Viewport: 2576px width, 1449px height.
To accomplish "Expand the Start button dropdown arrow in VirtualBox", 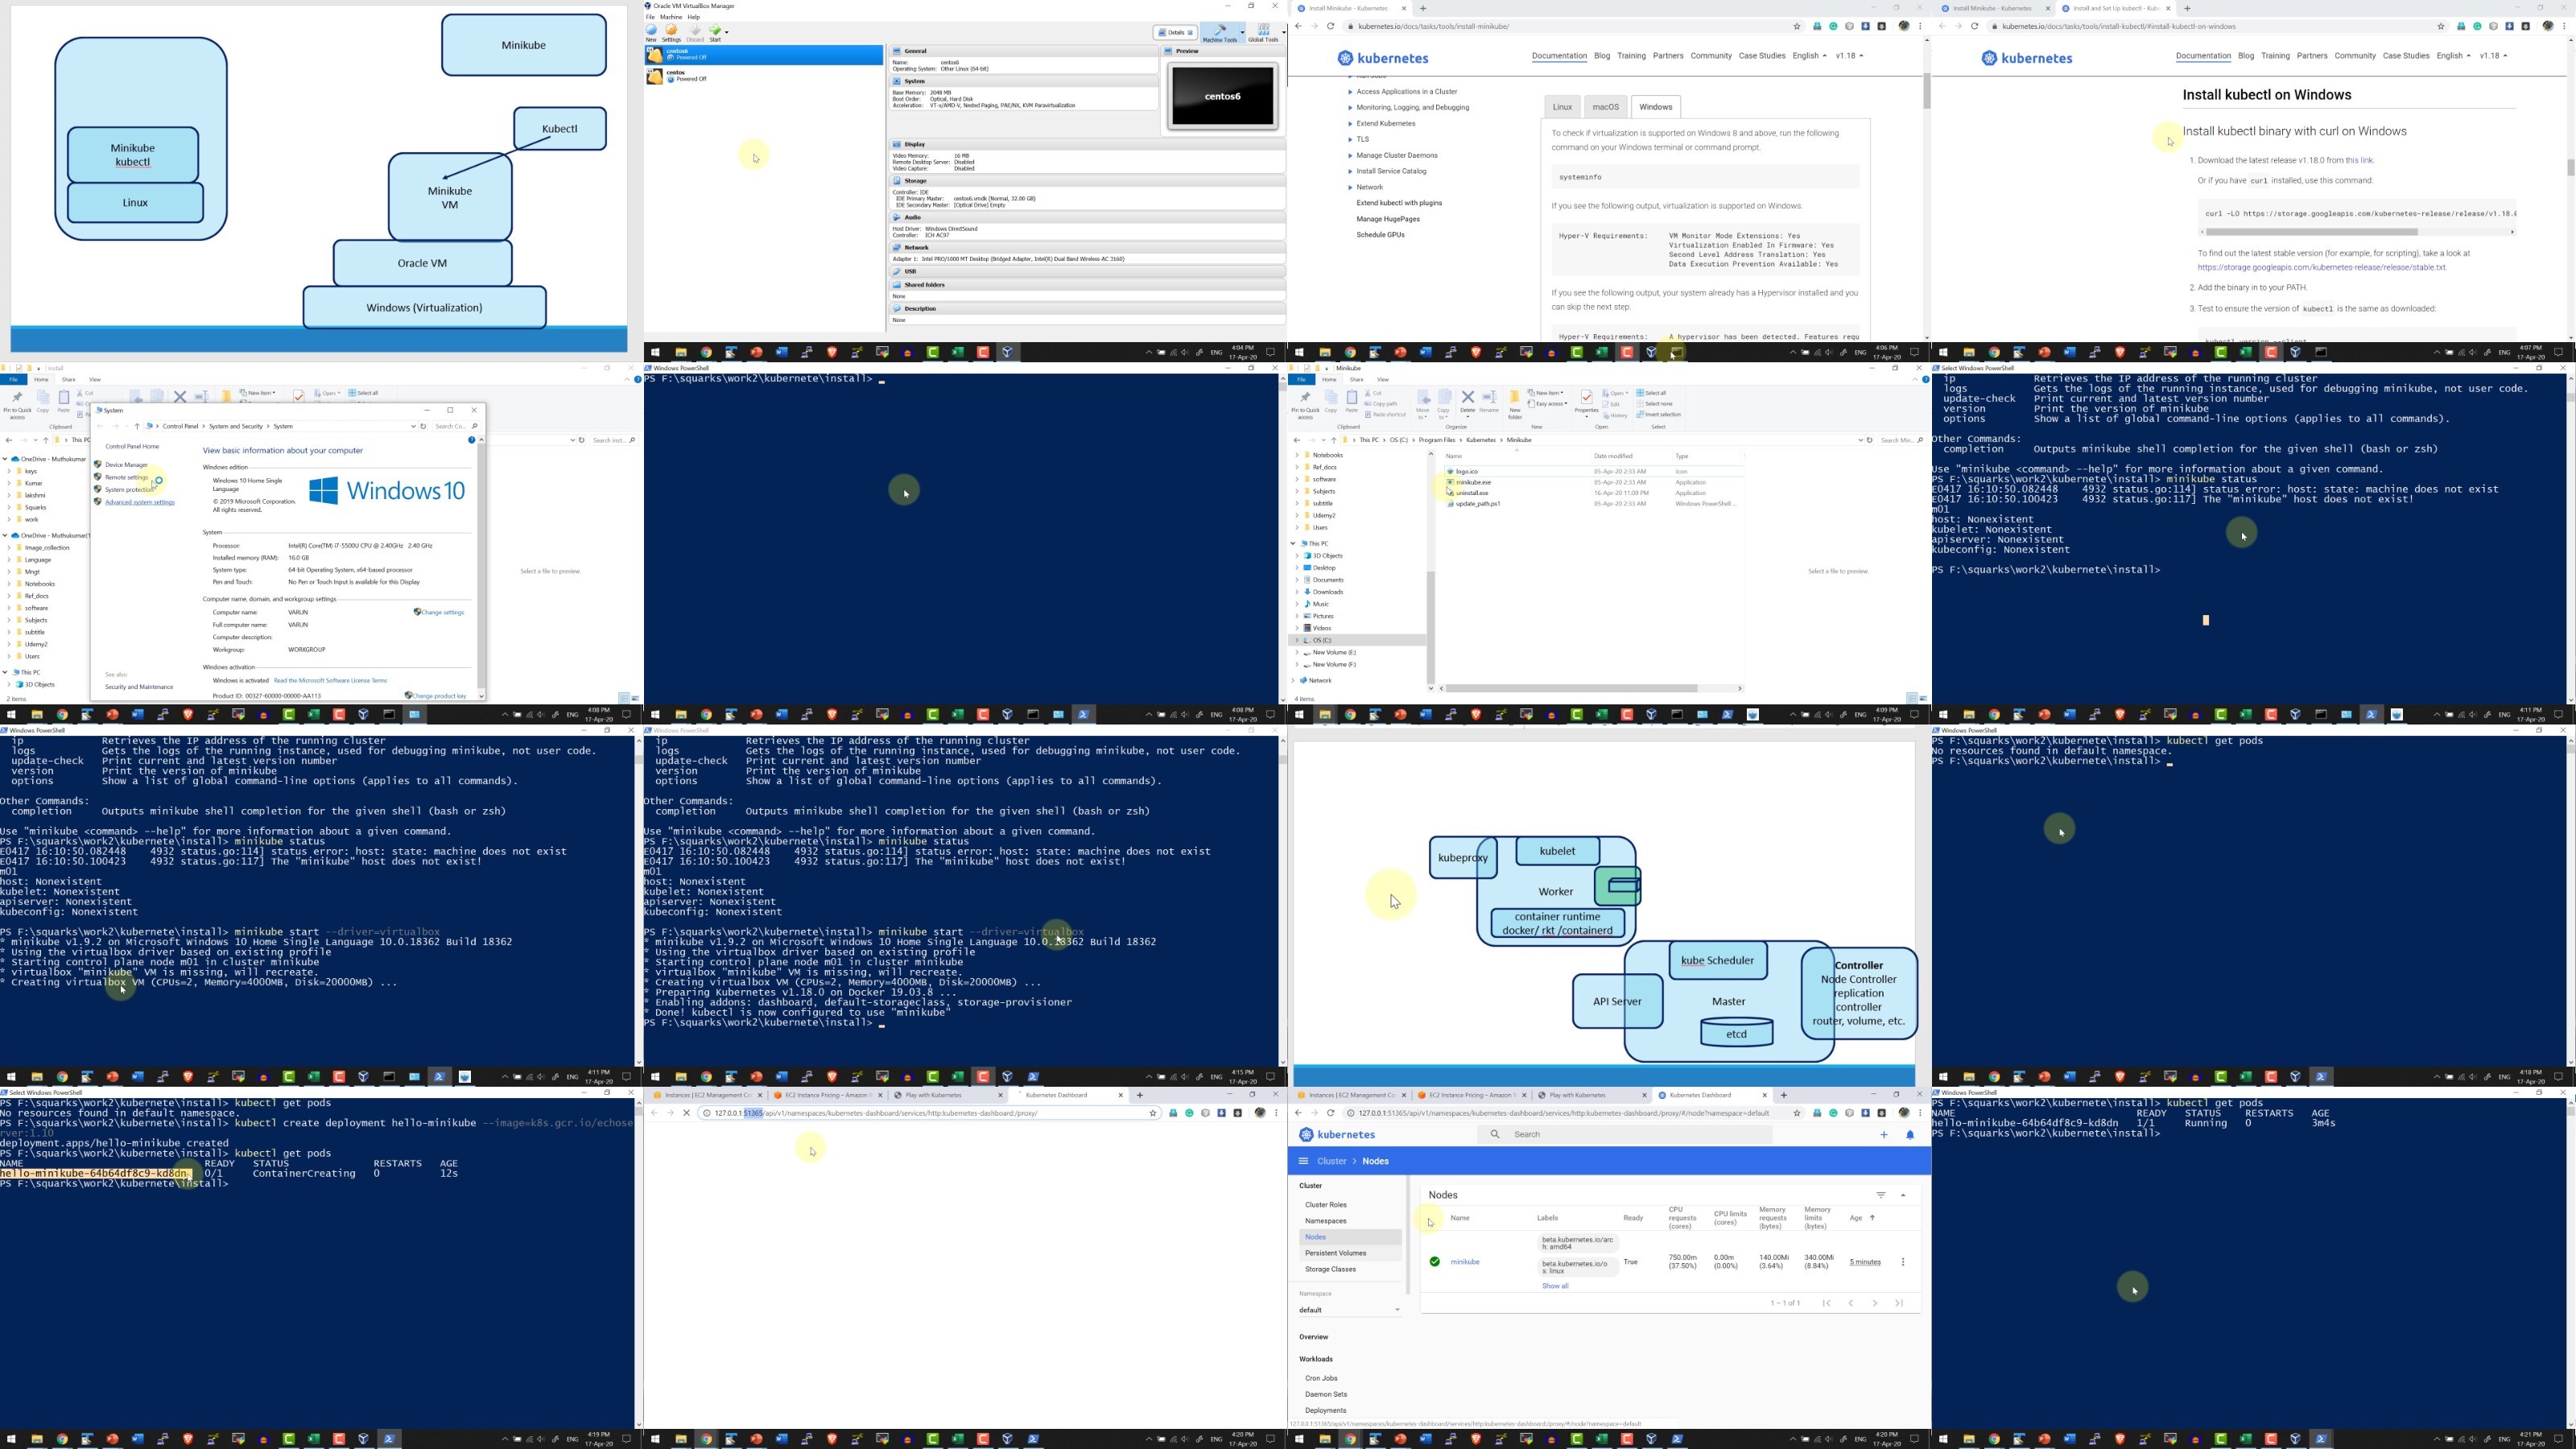I will pyautogui.click(x=727, y=31).
